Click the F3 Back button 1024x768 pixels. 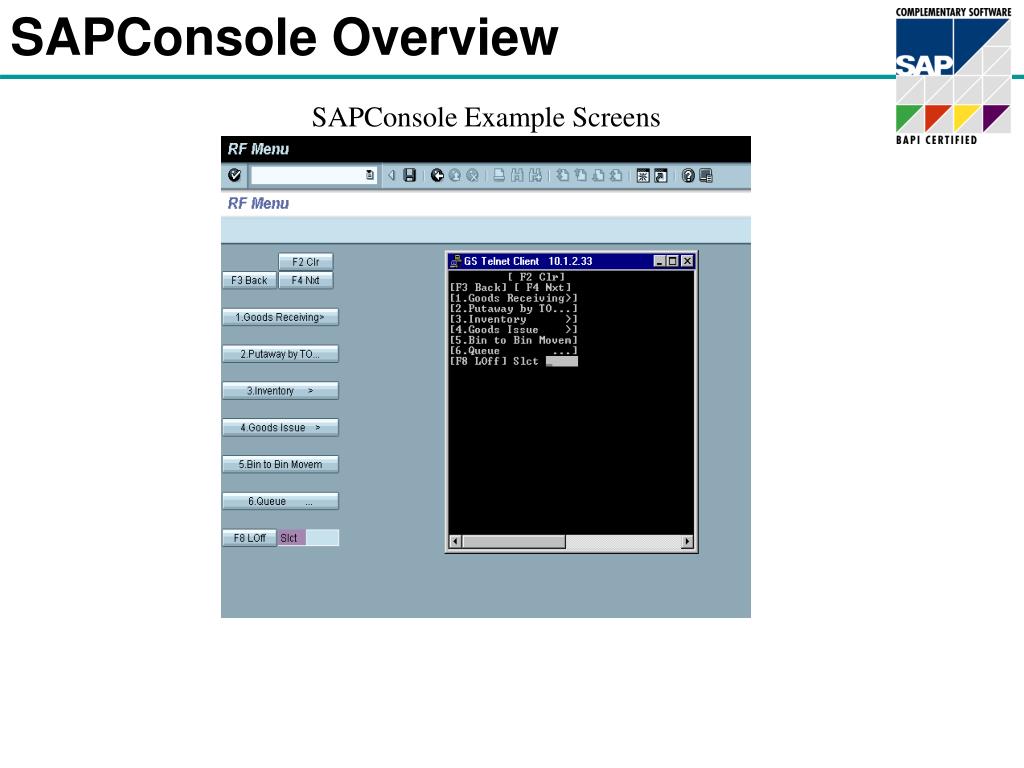coord(249,280)
